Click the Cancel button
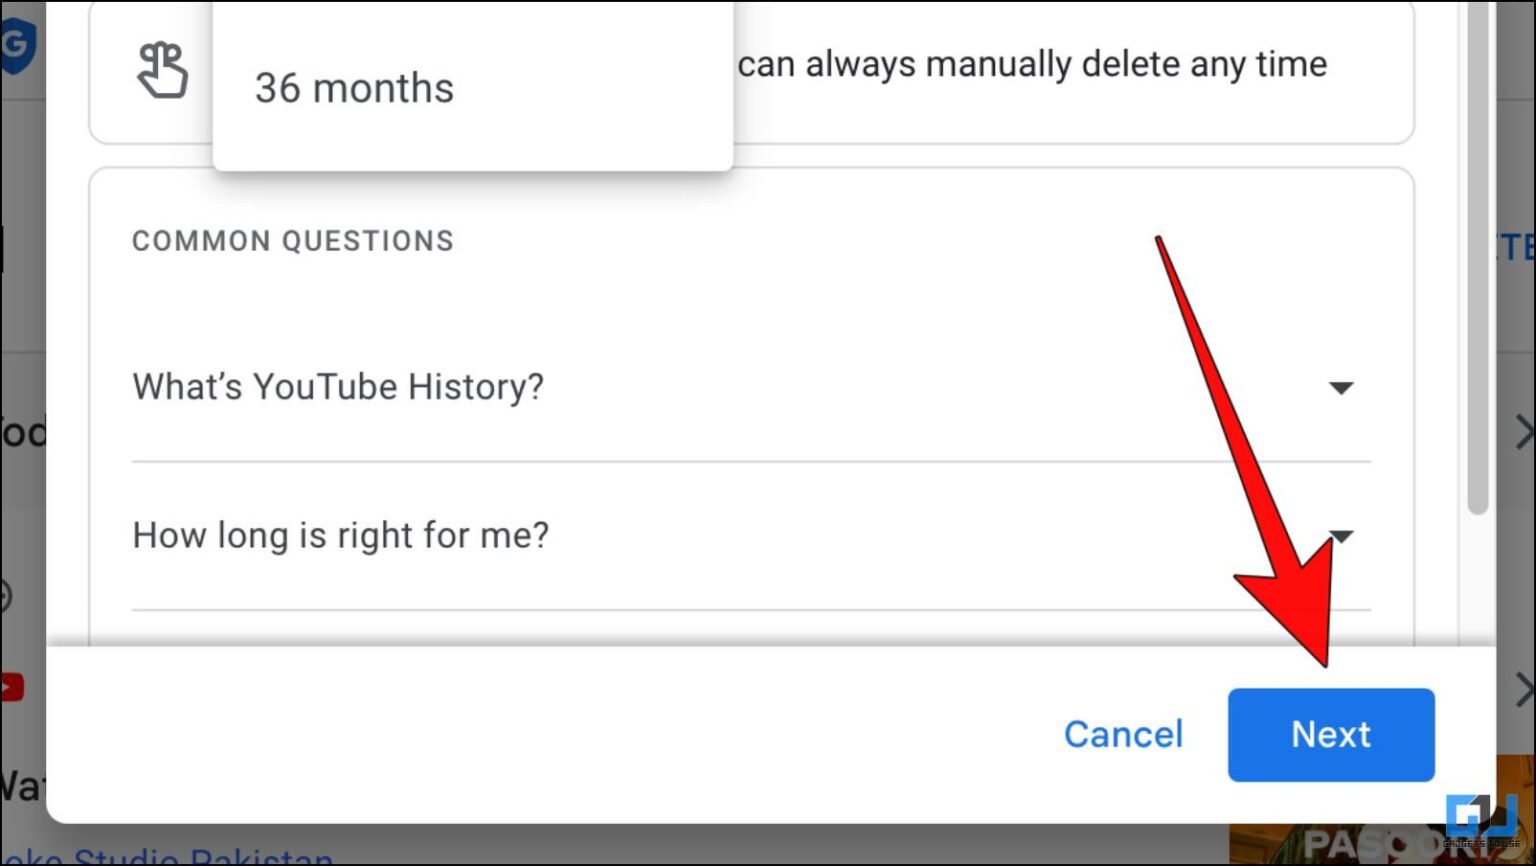Image resolution: width=1536 pixels, height=866 pixels. 1123,734
